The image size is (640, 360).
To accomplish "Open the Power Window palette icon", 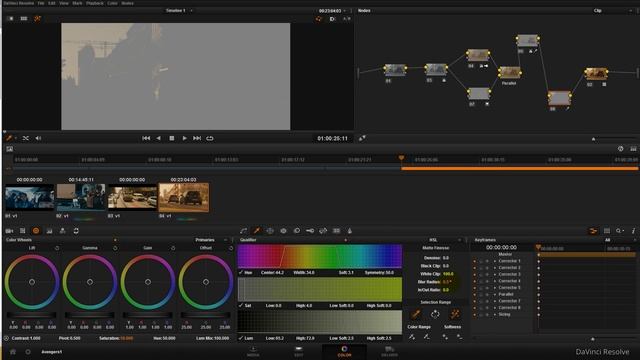I will pyautogui.click(x=270, y=231).
